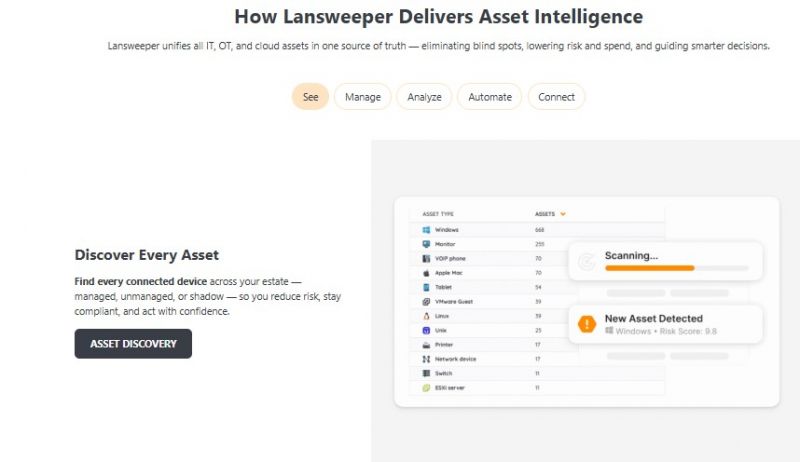Screen dimensions: 800x462
Task: Select the 'ESXi server' row label
Action: click(x=449, y=388)
